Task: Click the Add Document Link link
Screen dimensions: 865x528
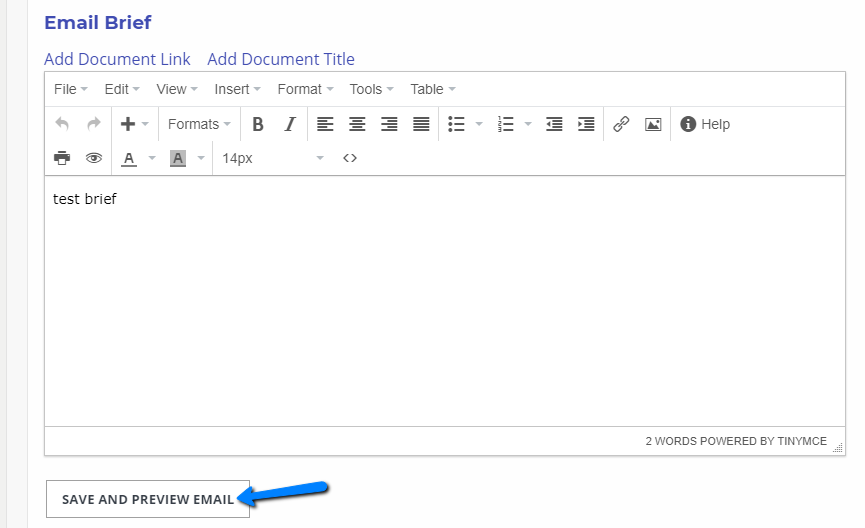Action: pyautogui.click(x=117, y=59)
